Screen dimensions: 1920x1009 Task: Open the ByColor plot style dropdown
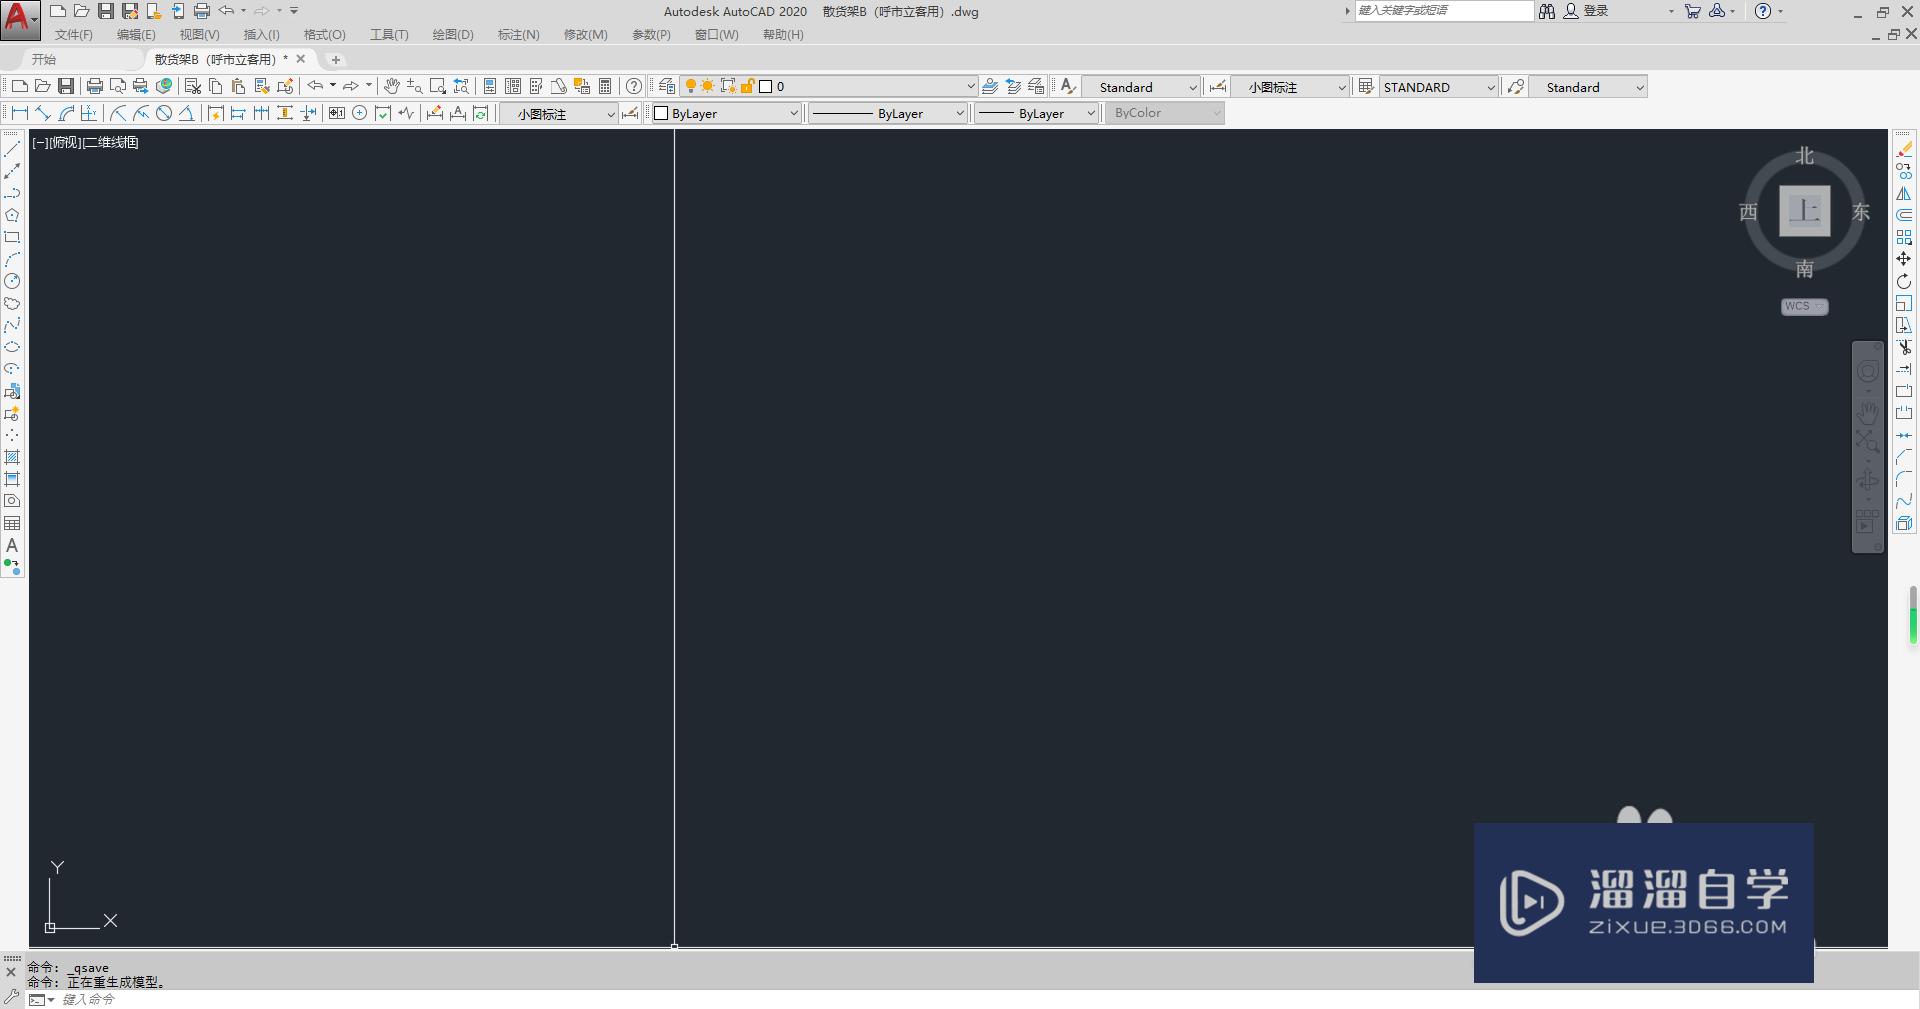[x=1165, y=113]
